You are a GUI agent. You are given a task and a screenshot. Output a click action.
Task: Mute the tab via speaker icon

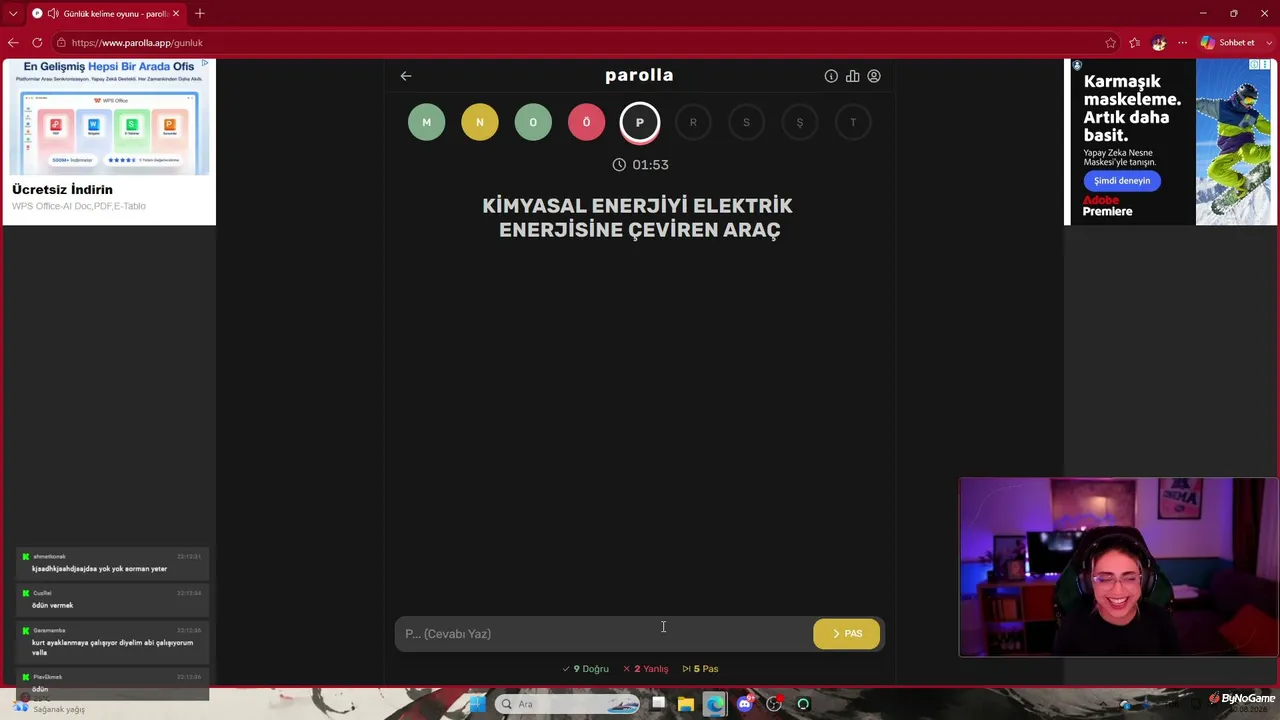(x=53, y=14)
